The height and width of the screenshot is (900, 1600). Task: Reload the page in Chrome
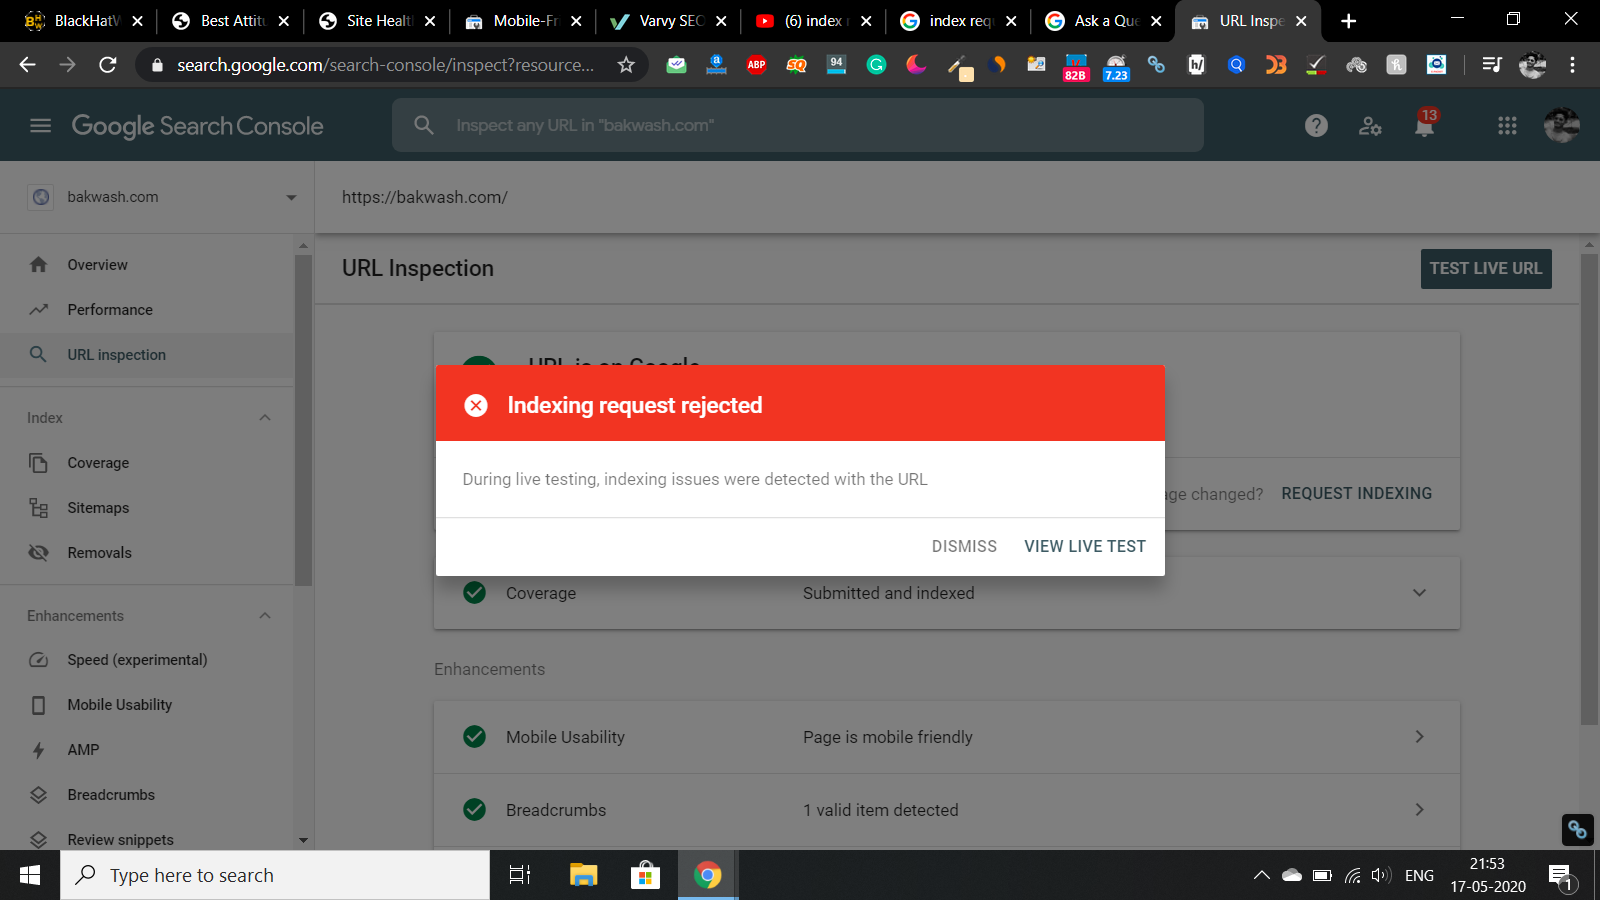click(108, 65)
